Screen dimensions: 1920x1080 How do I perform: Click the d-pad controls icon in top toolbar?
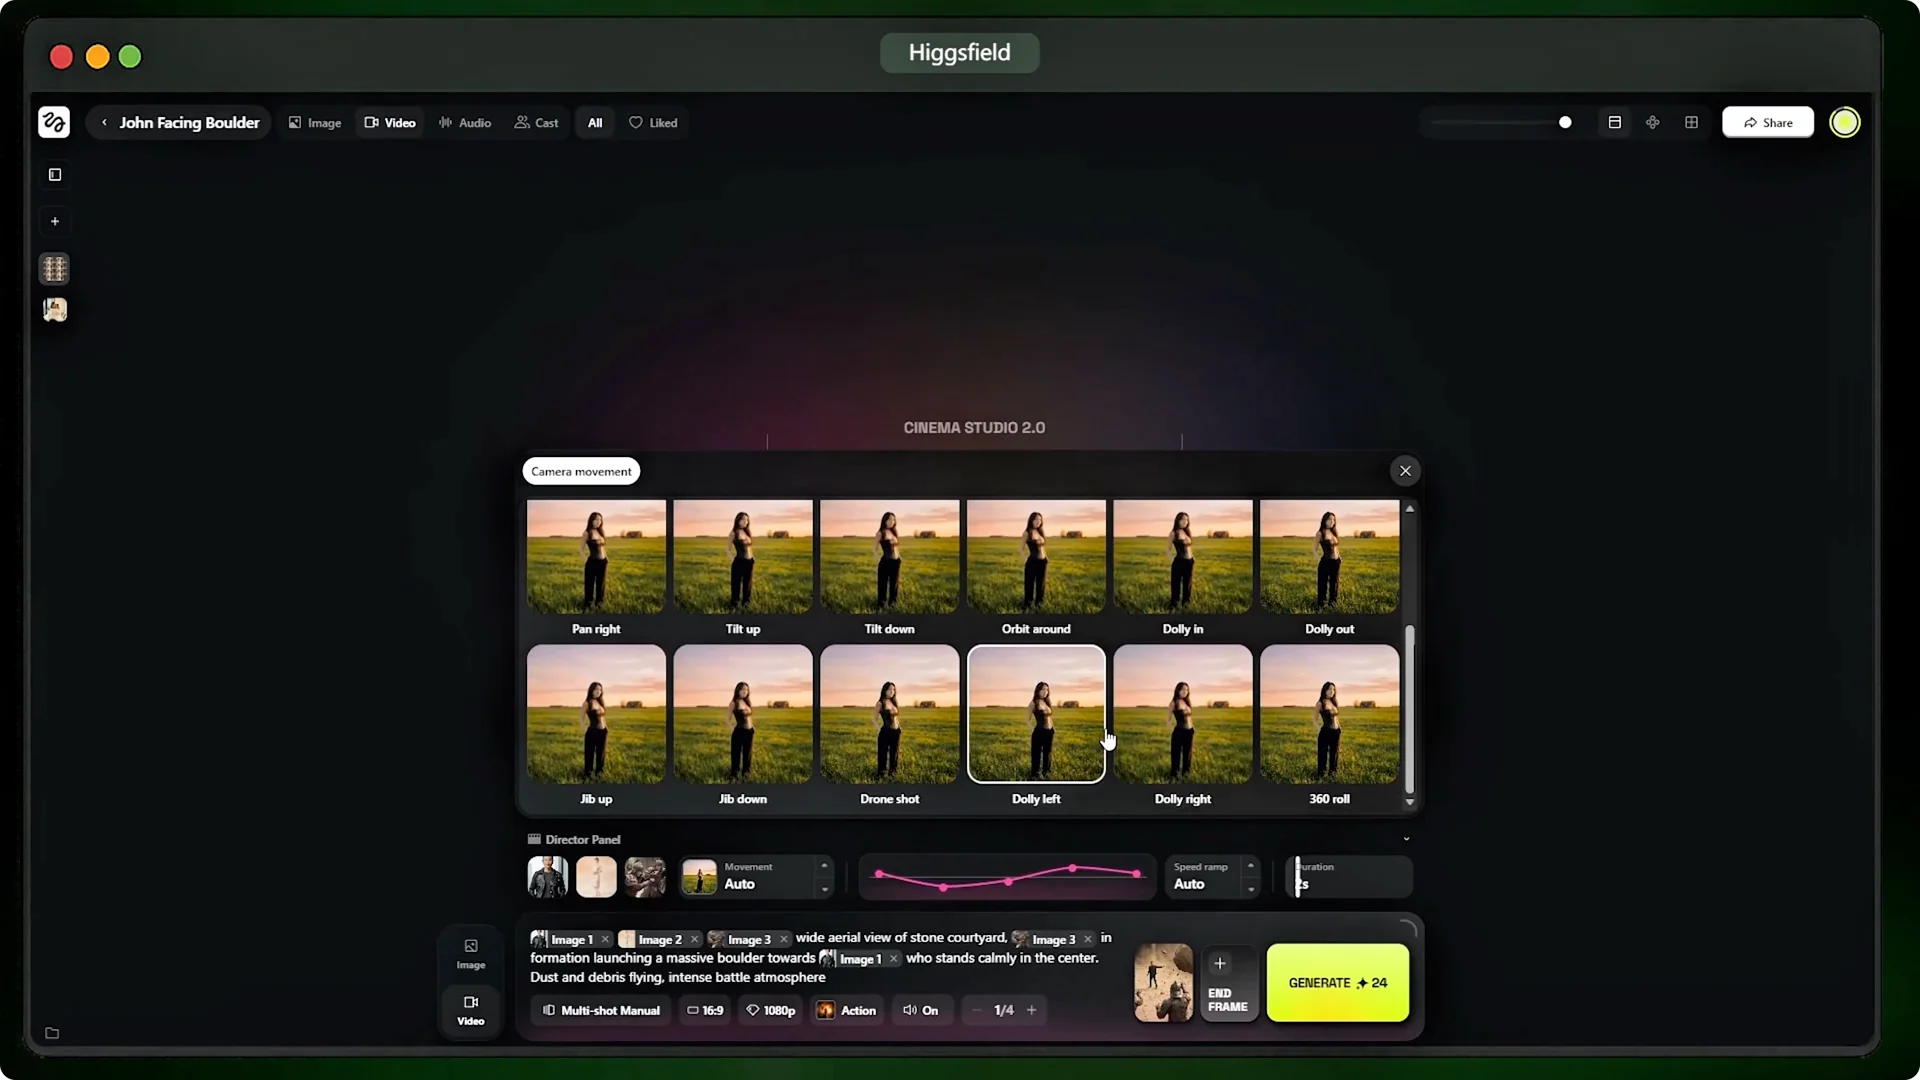click(x=1652, y=122)
